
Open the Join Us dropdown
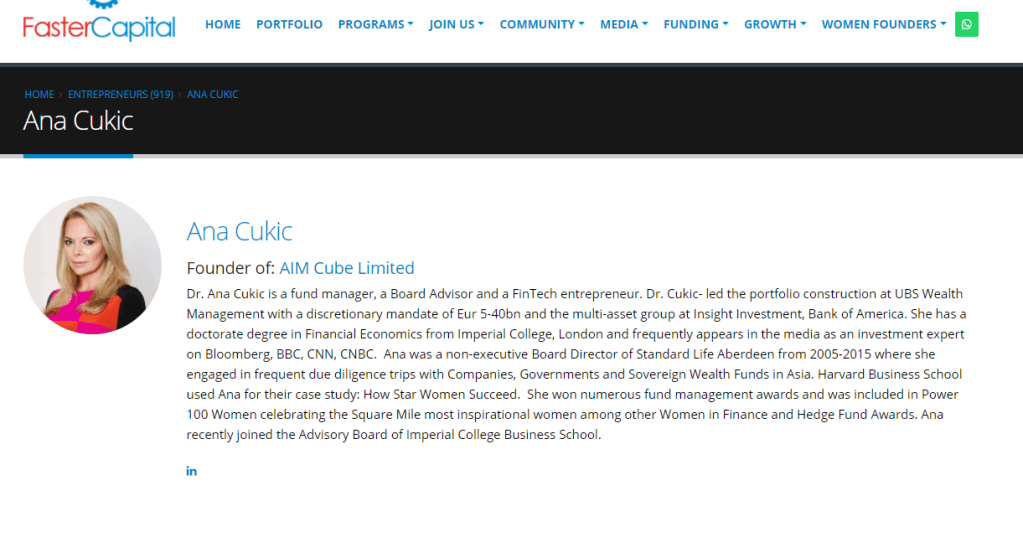click(x=456, y=24)
